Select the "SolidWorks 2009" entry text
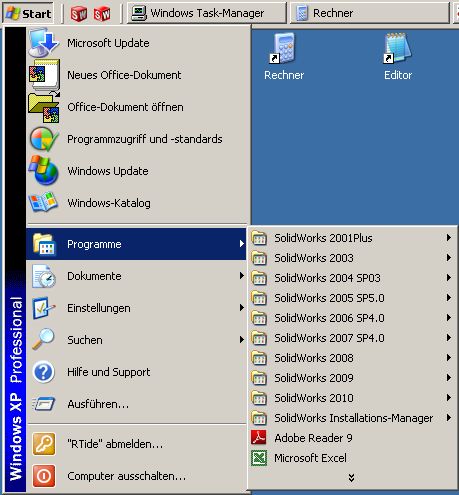The image size is (459, 495). [314, 378]
